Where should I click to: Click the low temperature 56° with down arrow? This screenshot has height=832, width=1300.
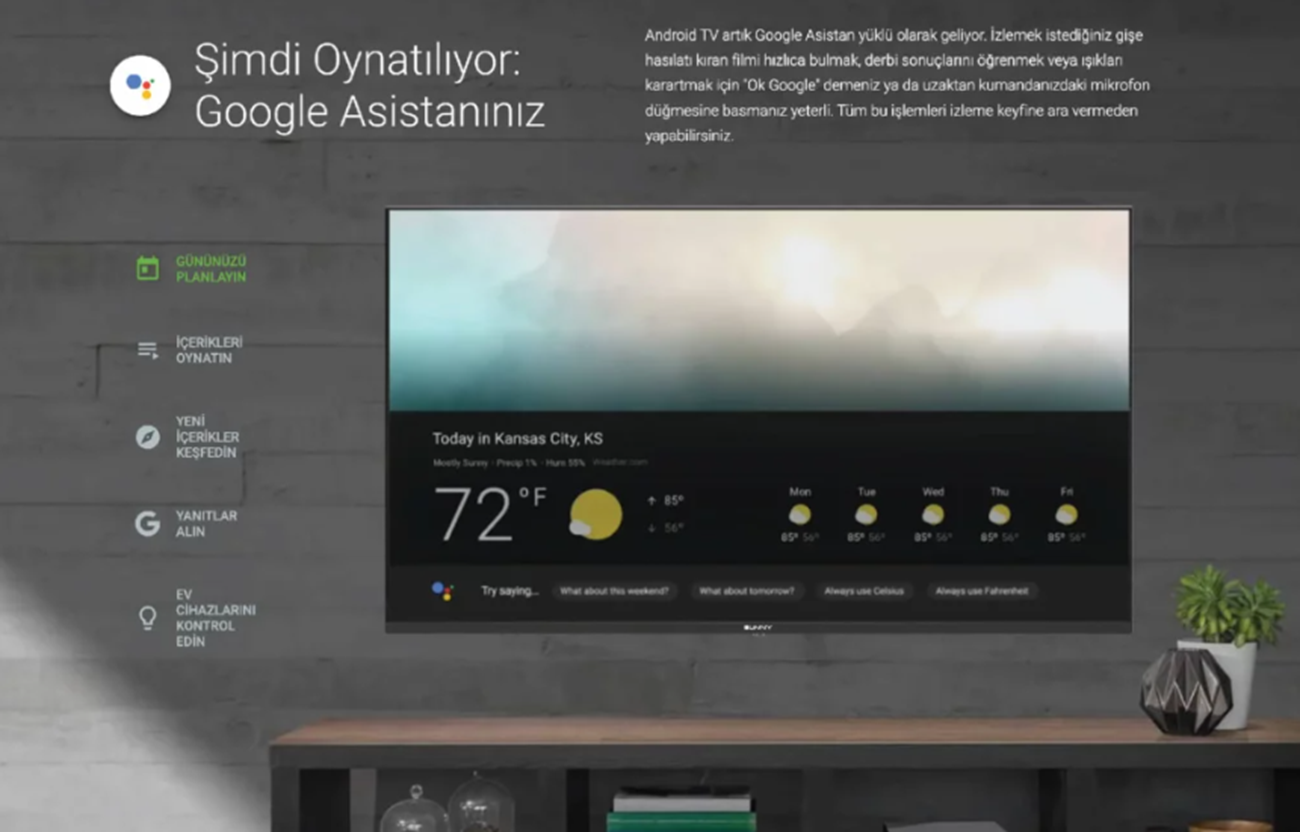coord(665,528)
